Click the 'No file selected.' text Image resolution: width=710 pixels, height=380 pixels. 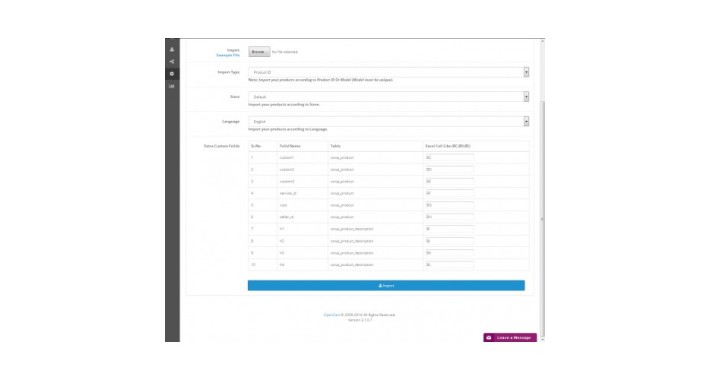pyautogui.click(x=285, y=52)
